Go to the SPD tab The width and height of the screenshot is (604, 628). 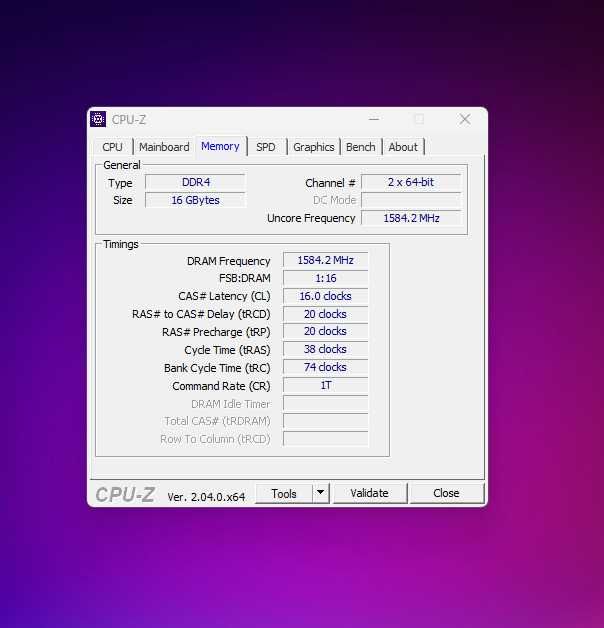266,147
